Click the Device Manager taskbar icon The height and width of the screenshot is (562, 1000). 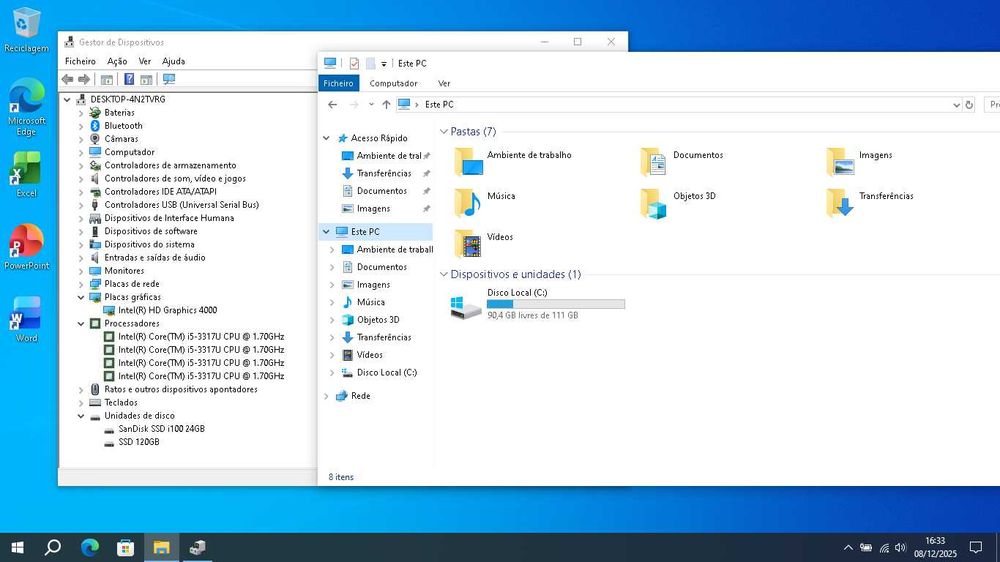198,547
